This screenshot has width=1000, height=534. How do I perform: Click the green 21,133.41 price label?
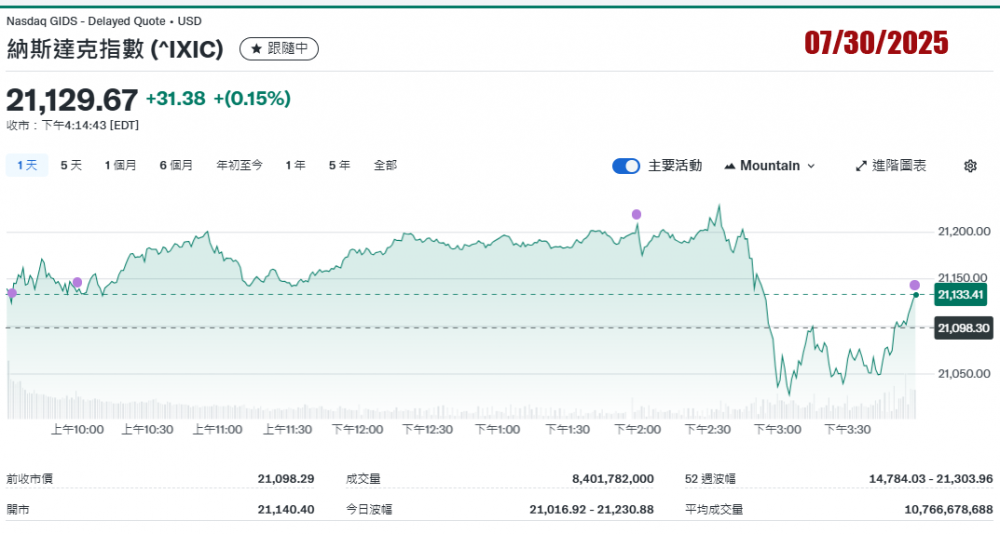(x=961, y=294)
